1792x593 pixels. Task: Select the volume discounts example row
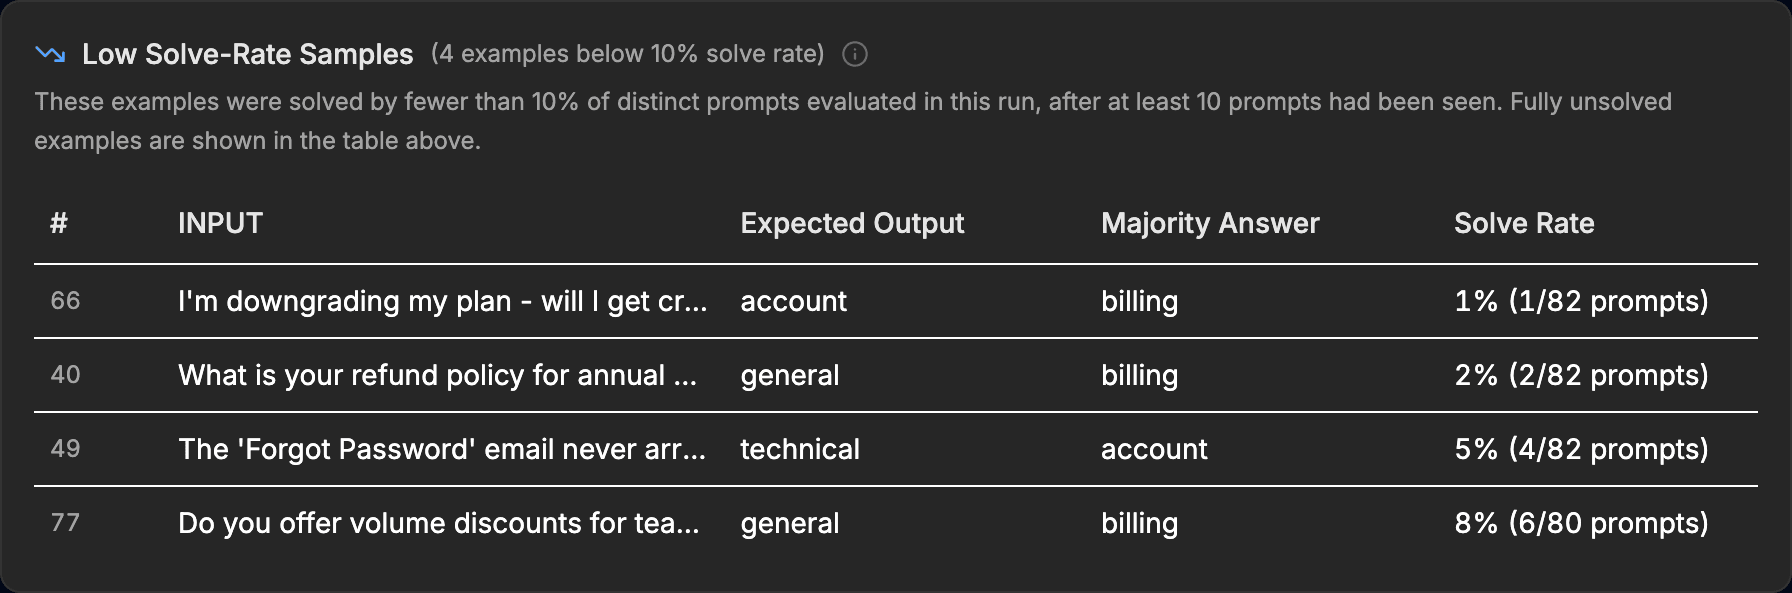440,523
